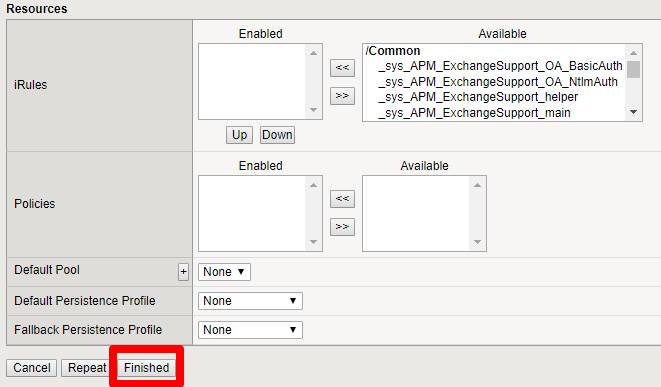Click Policies << move-to-enabled button

tap(342, 199)
